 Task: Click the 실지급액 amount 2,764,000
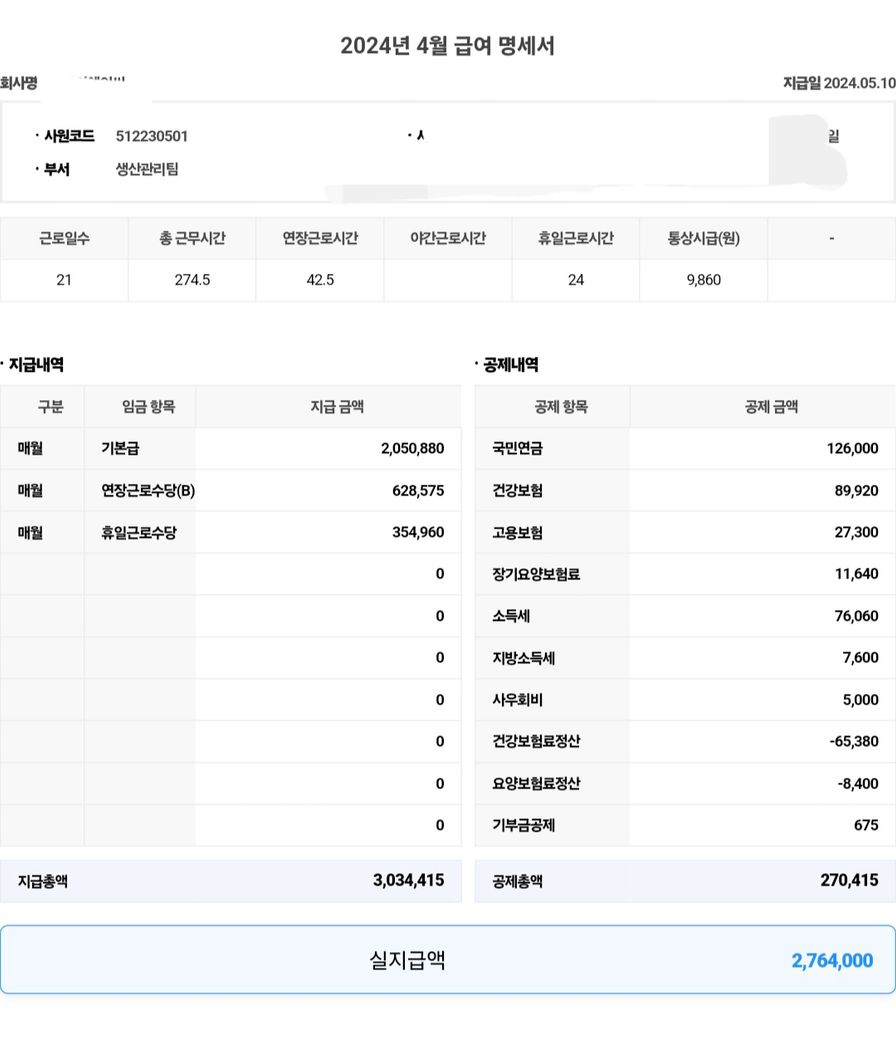832,961
